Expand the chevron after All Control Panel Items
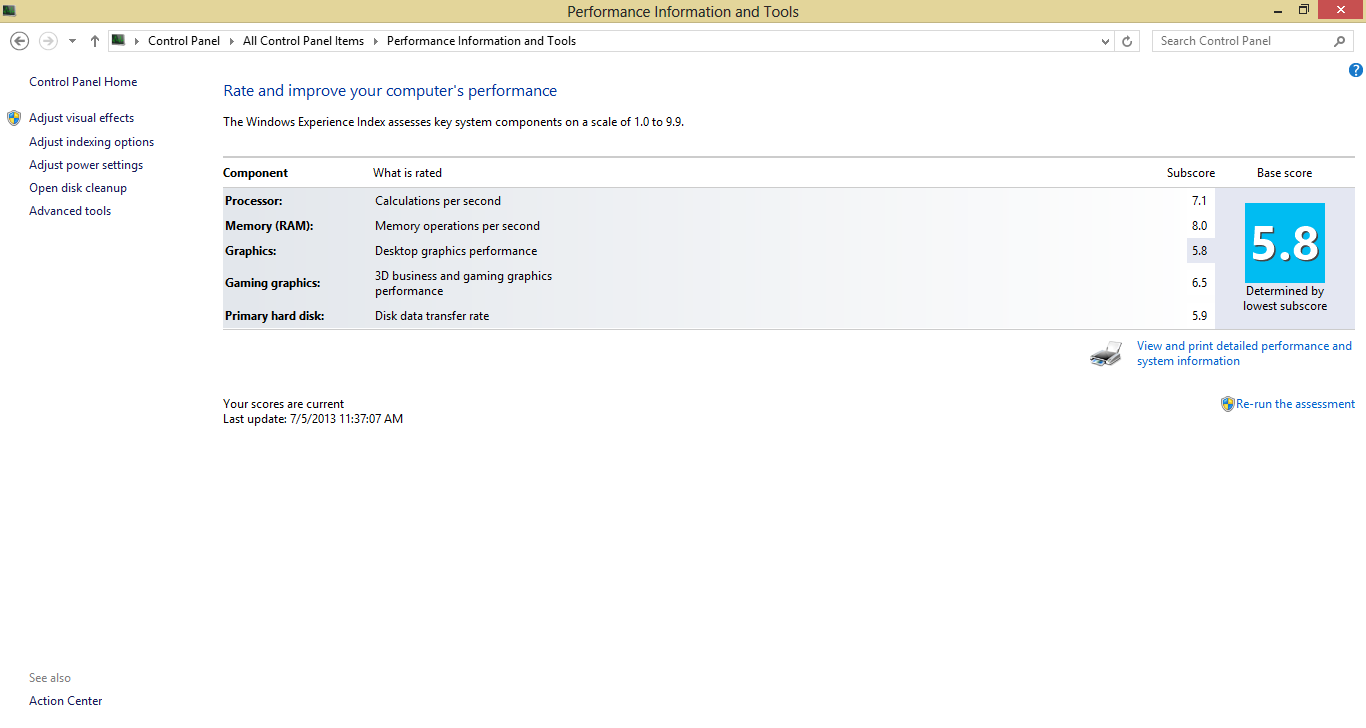The height and width of the screenshot is (728, 1366). [x=375, y=42]
